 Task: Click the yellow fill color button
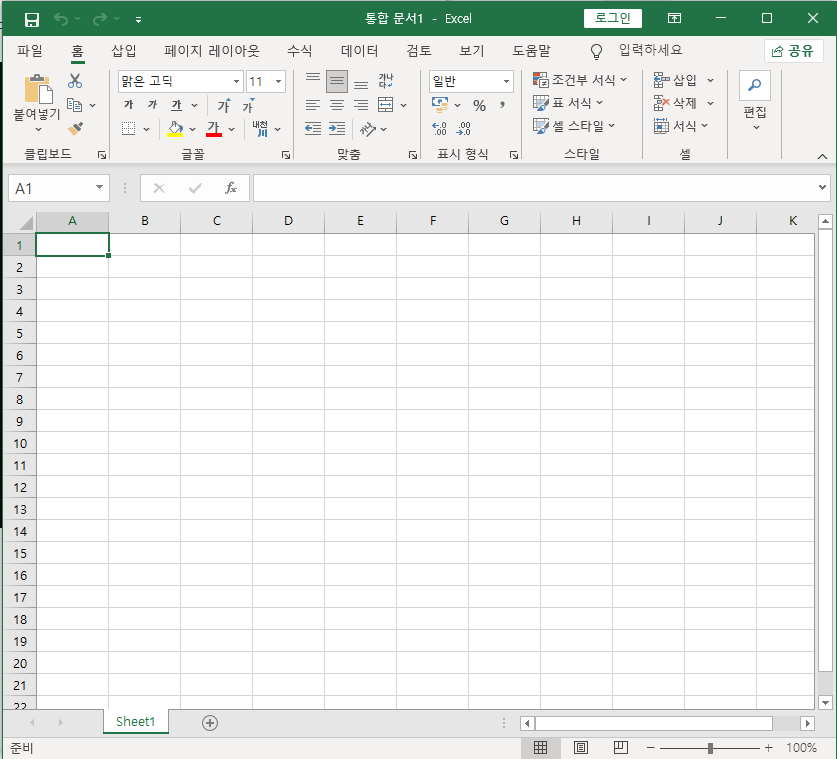point(175,129)
